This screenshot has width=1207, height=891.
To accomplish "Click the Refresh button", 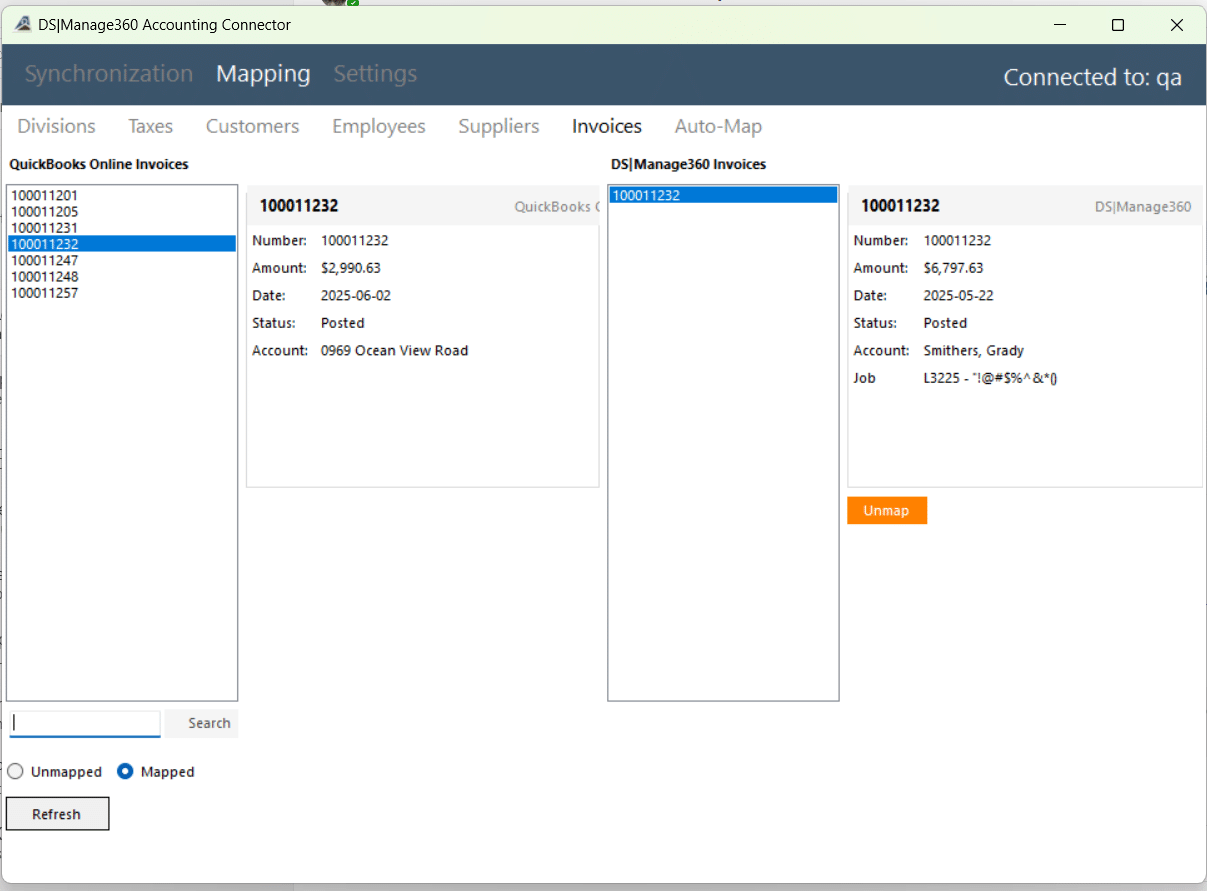I will (x=57, y=814).
